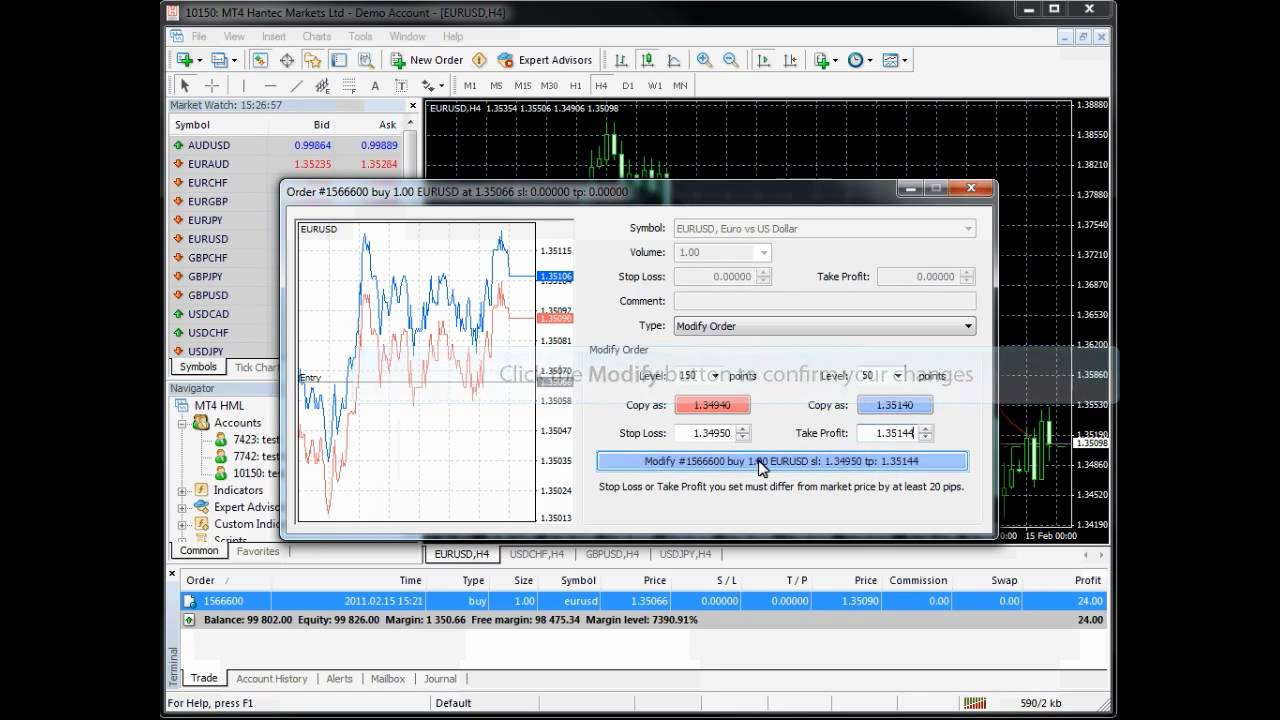Screen dimensions: 1280x720
Task: Open the Tools menu
Action: 361,36
